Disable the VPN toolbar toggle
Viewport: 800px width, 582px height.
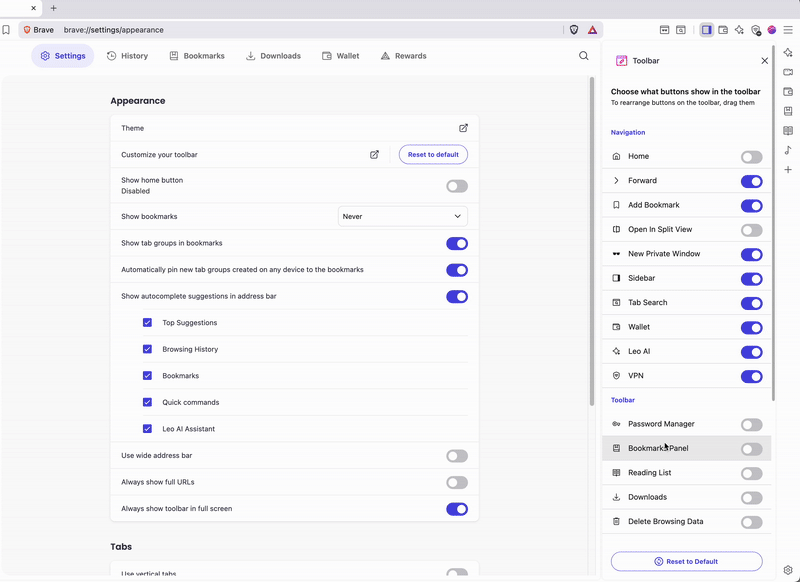pos(752,376)
